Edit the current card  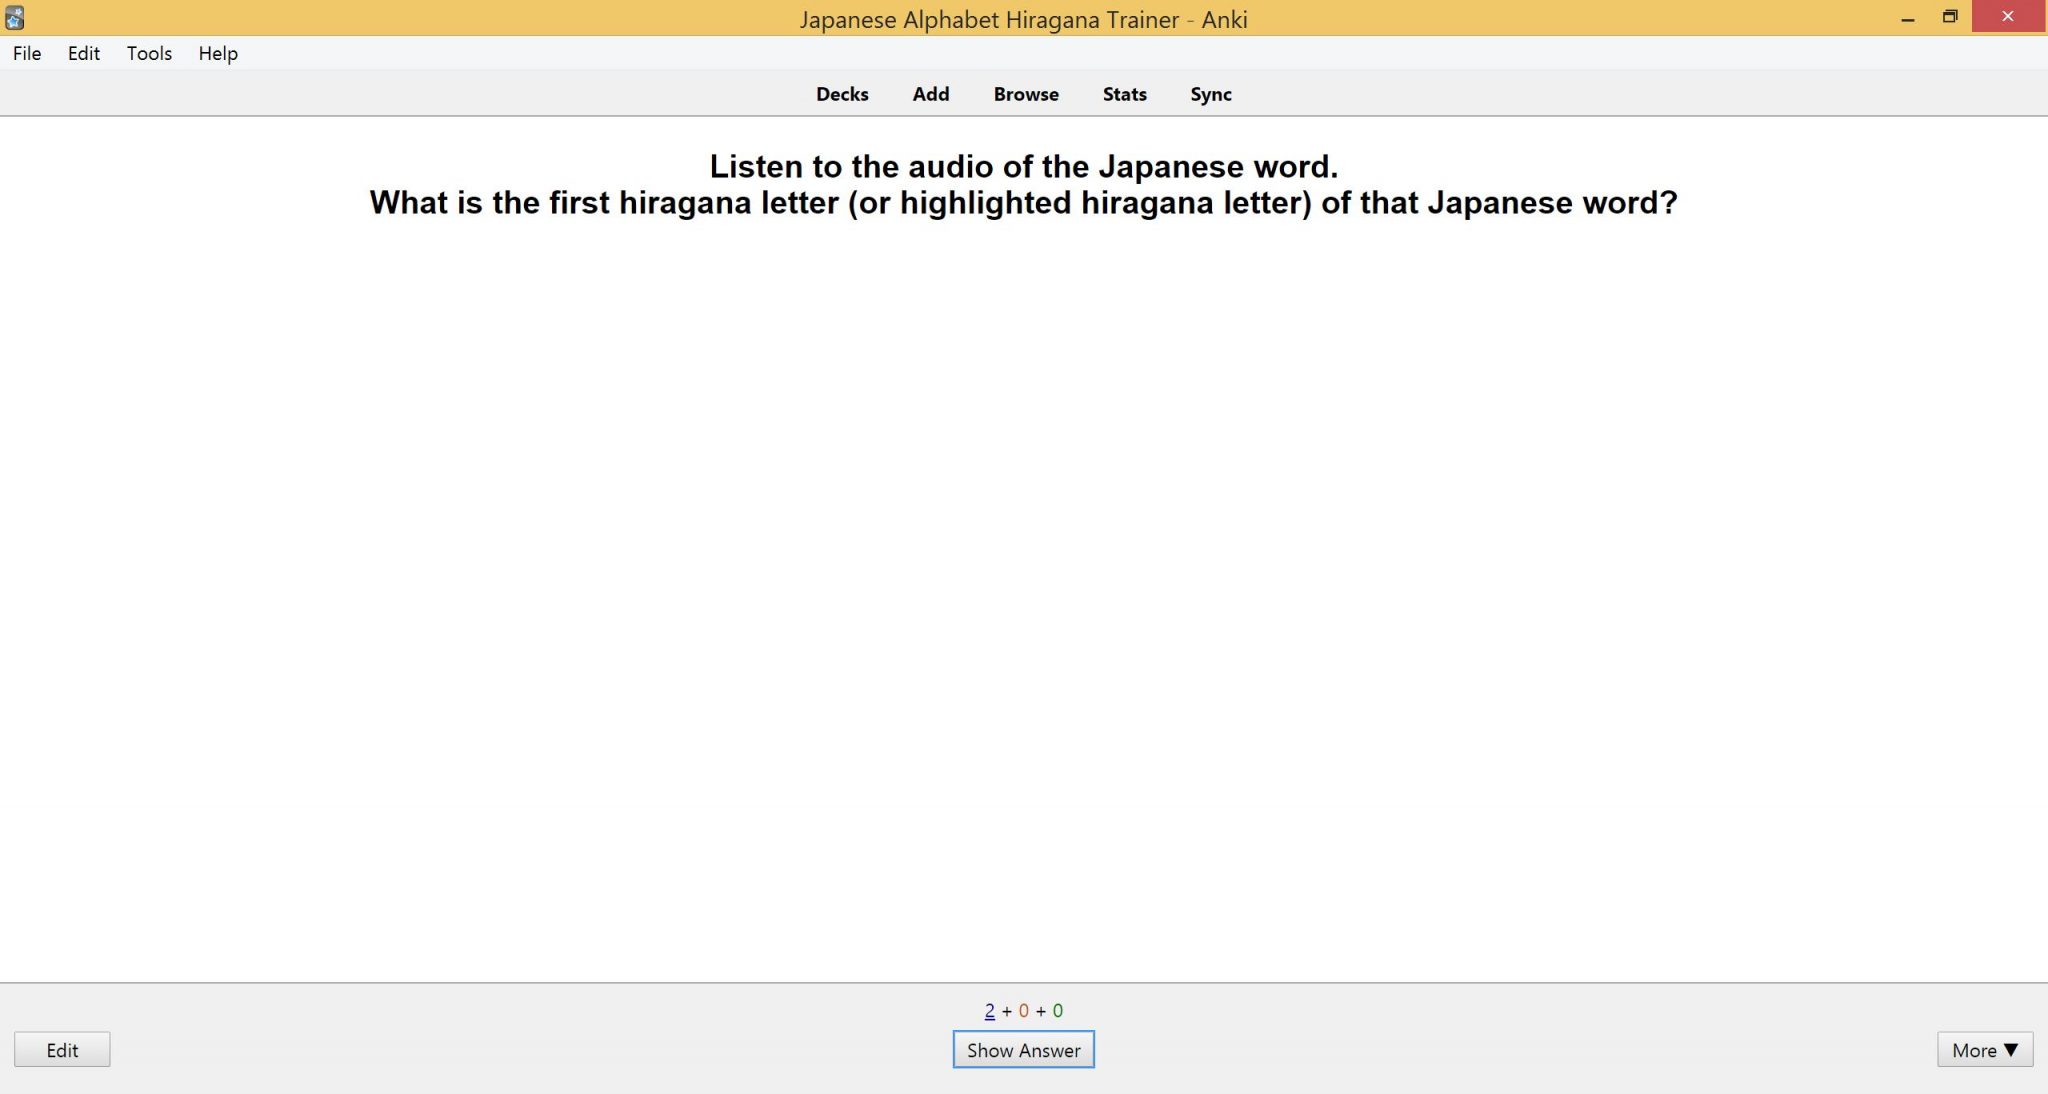62,1049
